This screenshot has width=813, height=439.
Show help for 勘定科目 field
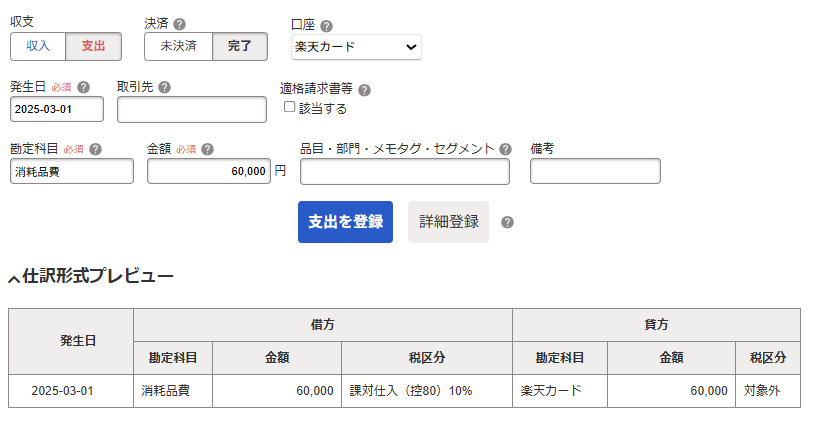95,149
